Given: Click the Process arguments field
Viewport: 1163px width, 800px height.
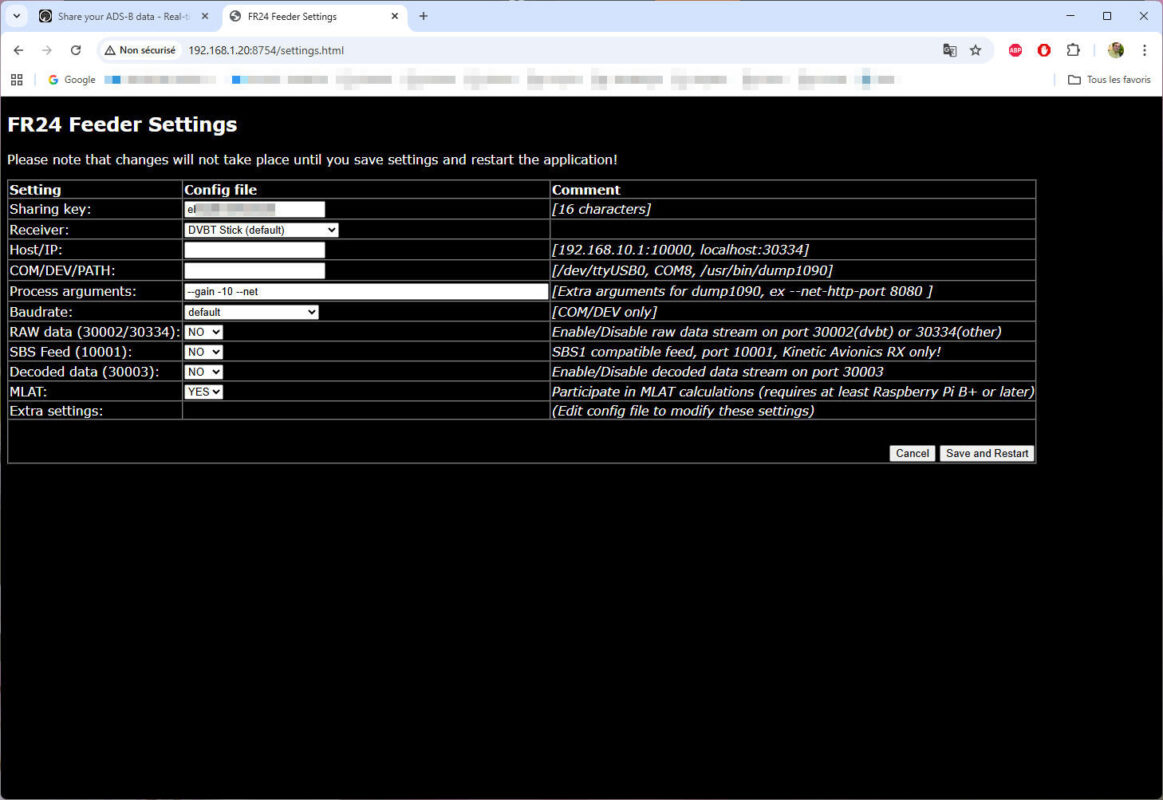Looking at the screenshot, I should click(366, 291).
